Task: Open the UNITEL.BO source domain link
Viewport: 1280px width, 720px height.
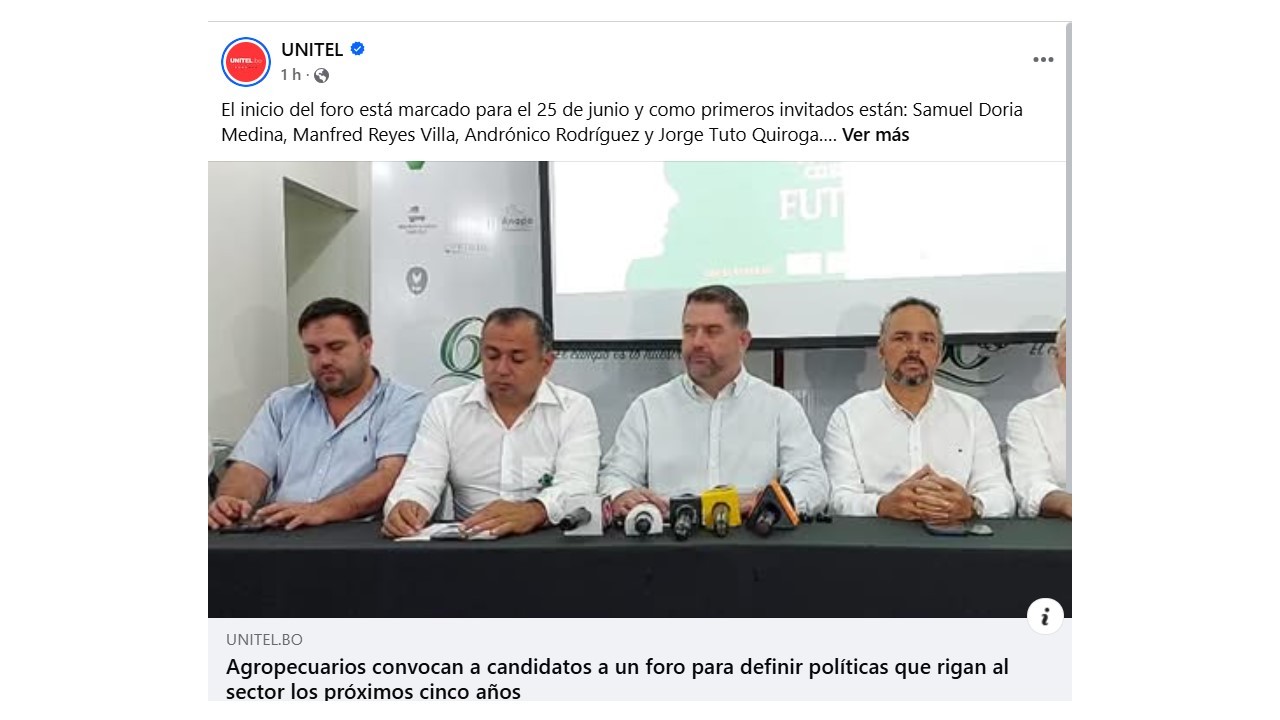Action: (264, 640)
